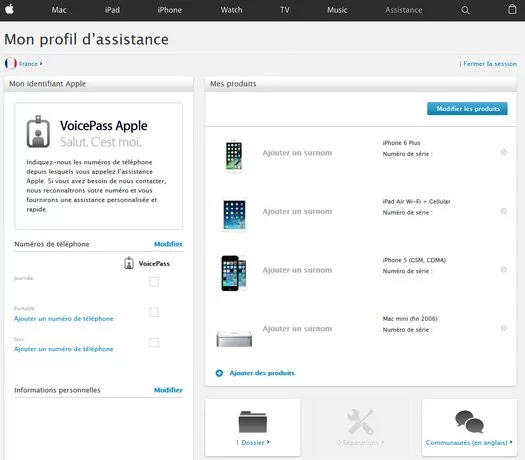This screenshot has height=460, width=525.
Task: Expand iPad Air Wi-Fi + Cellular details arrow
Action: pyautogui.click(x=503, y=211)
